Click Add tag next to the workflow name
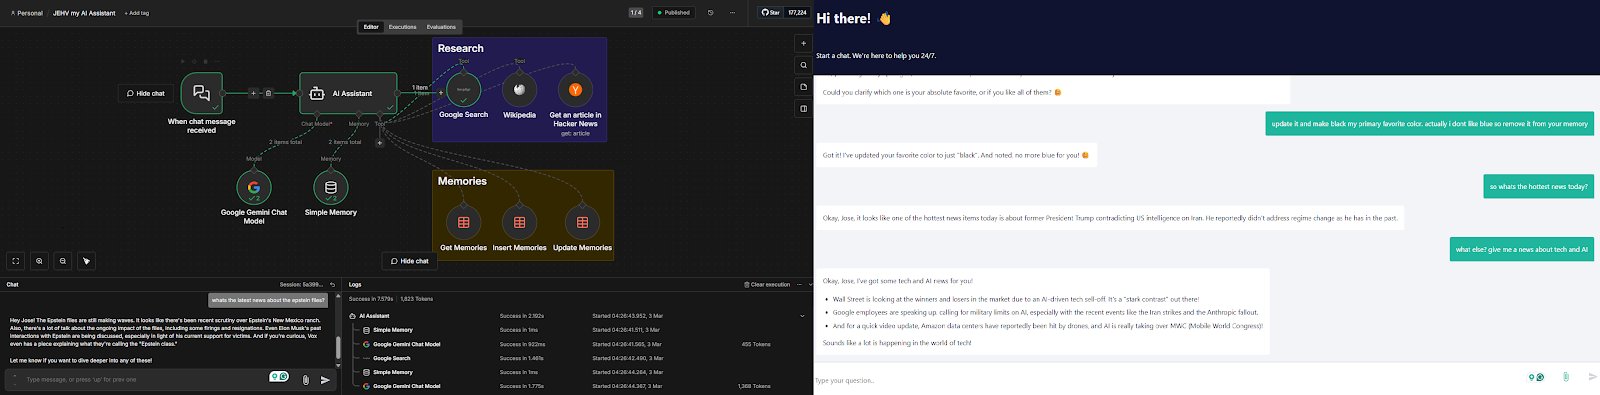Image resolution: width=1600 pixels, height=395 pixels. [137, 13]
